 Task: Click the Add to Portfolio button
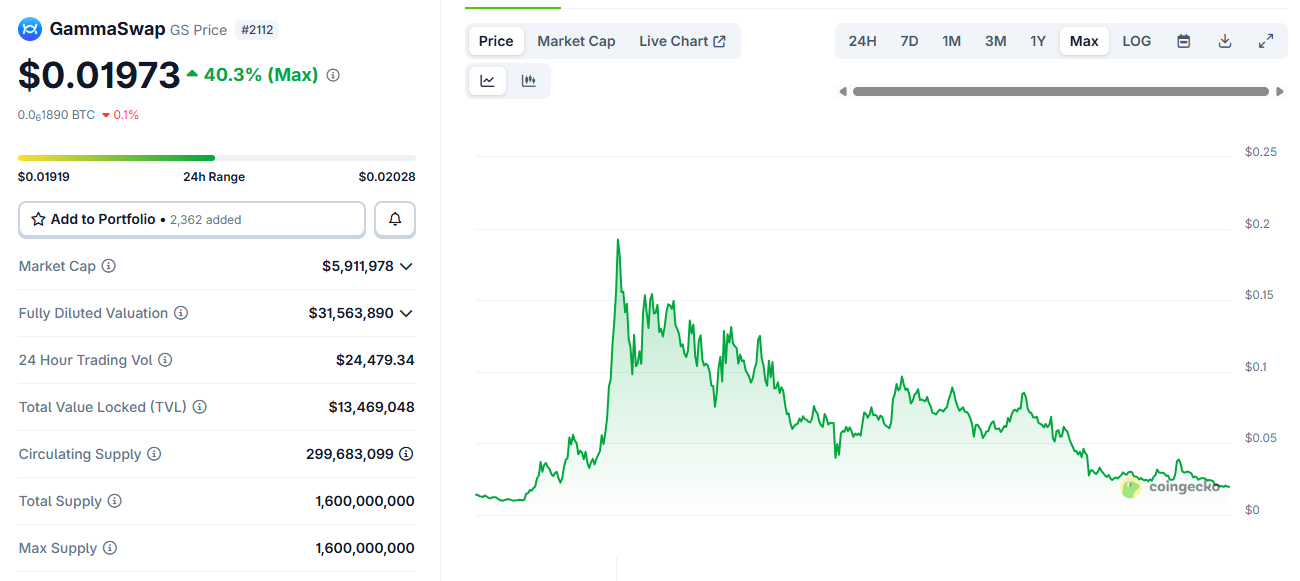pos(192,219)
